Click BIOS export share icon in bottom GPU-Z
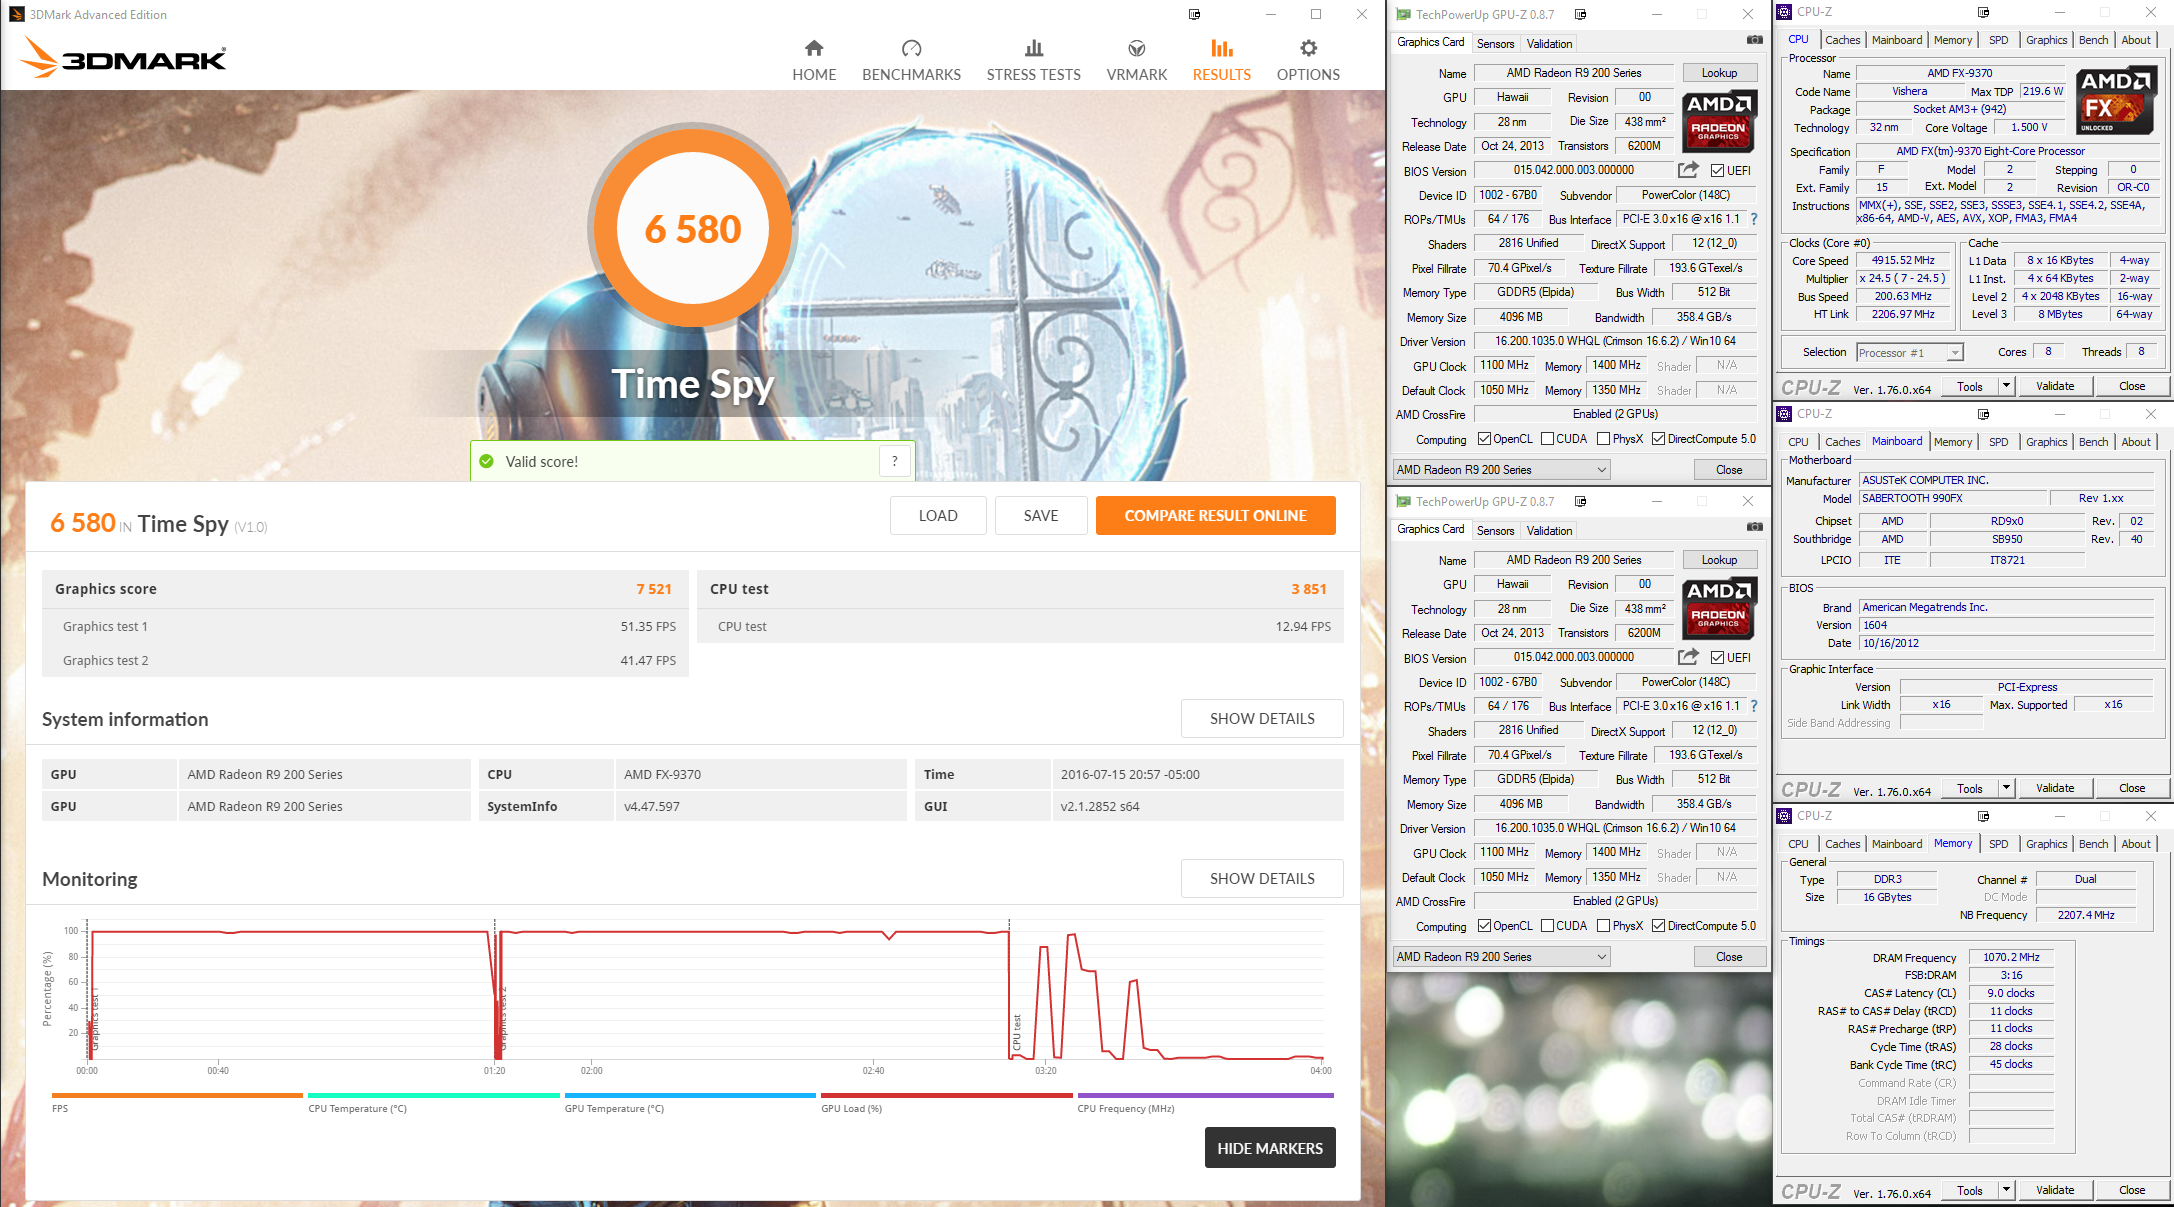 click(x=1688, y=657)
